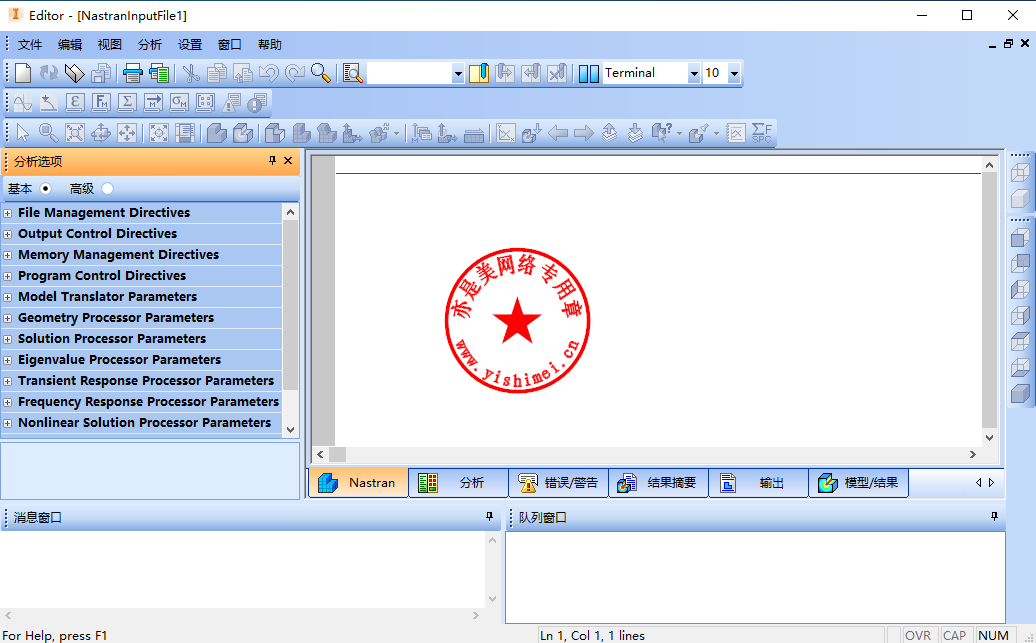This screenshot has height=643, width=1036.
Task: Click the editor horizontal scrollbar thumb
Action: point(338,454)
